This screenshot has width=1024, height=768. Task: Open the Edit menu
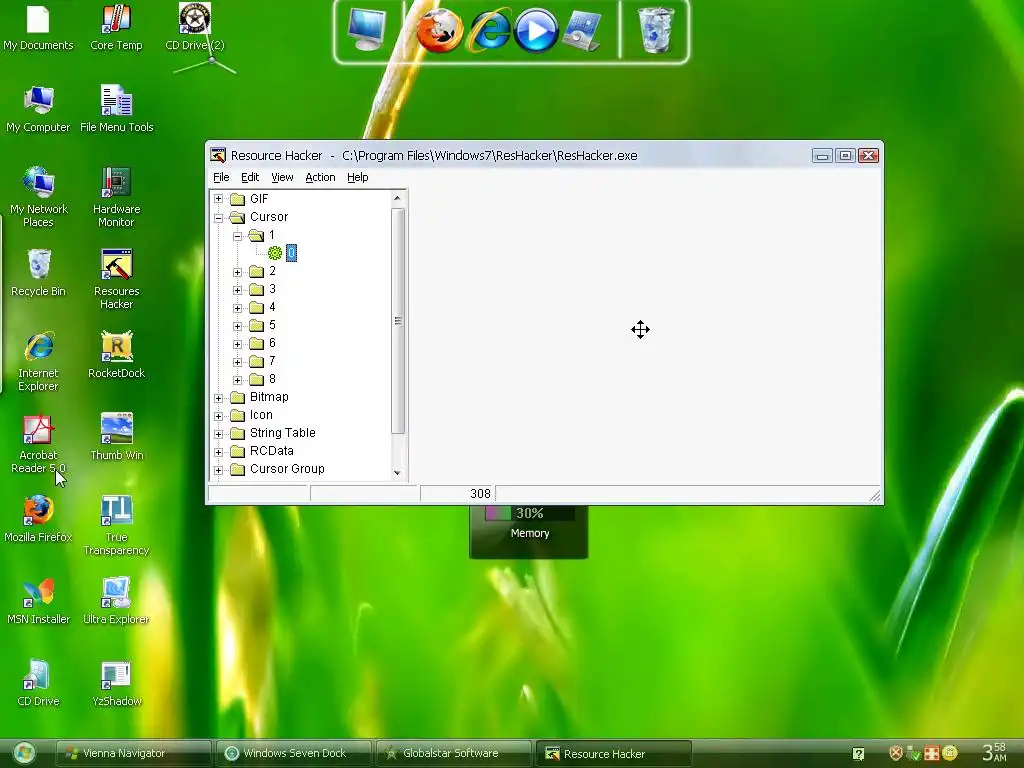pos(250,177)
